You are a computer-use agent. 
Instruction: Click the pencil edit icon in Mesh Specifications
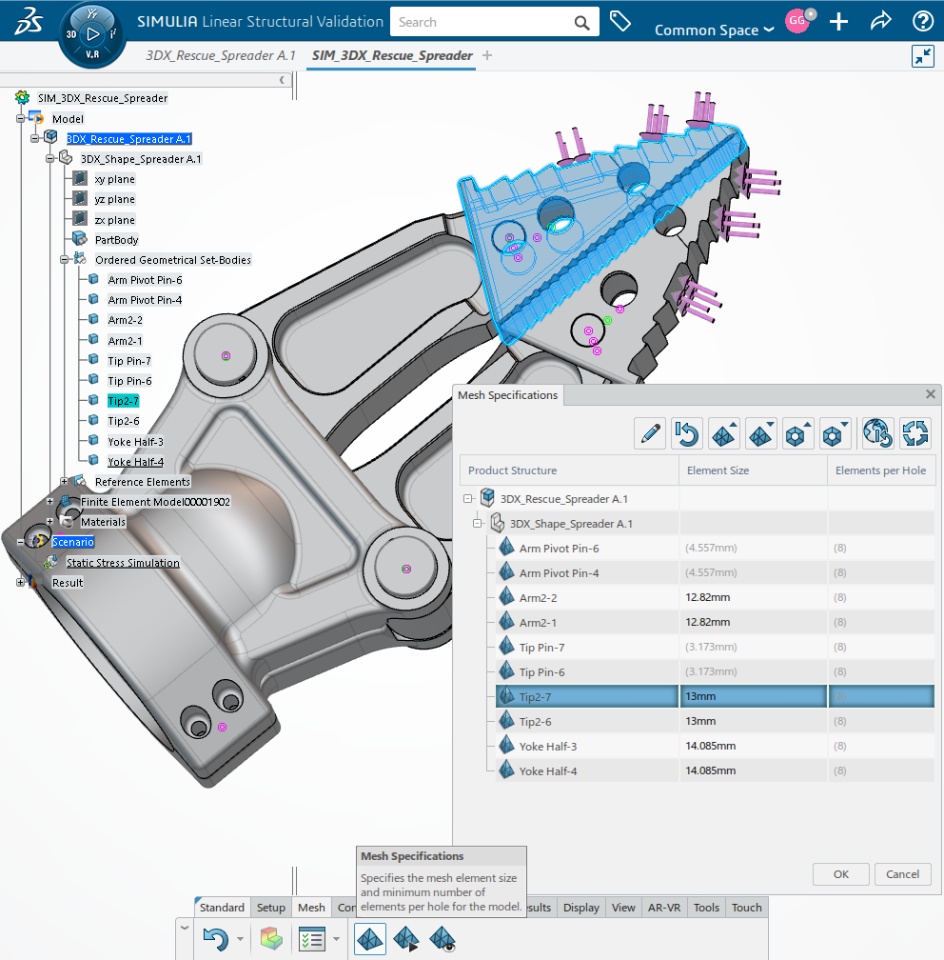pyautogui.click(x=650, y=433)
